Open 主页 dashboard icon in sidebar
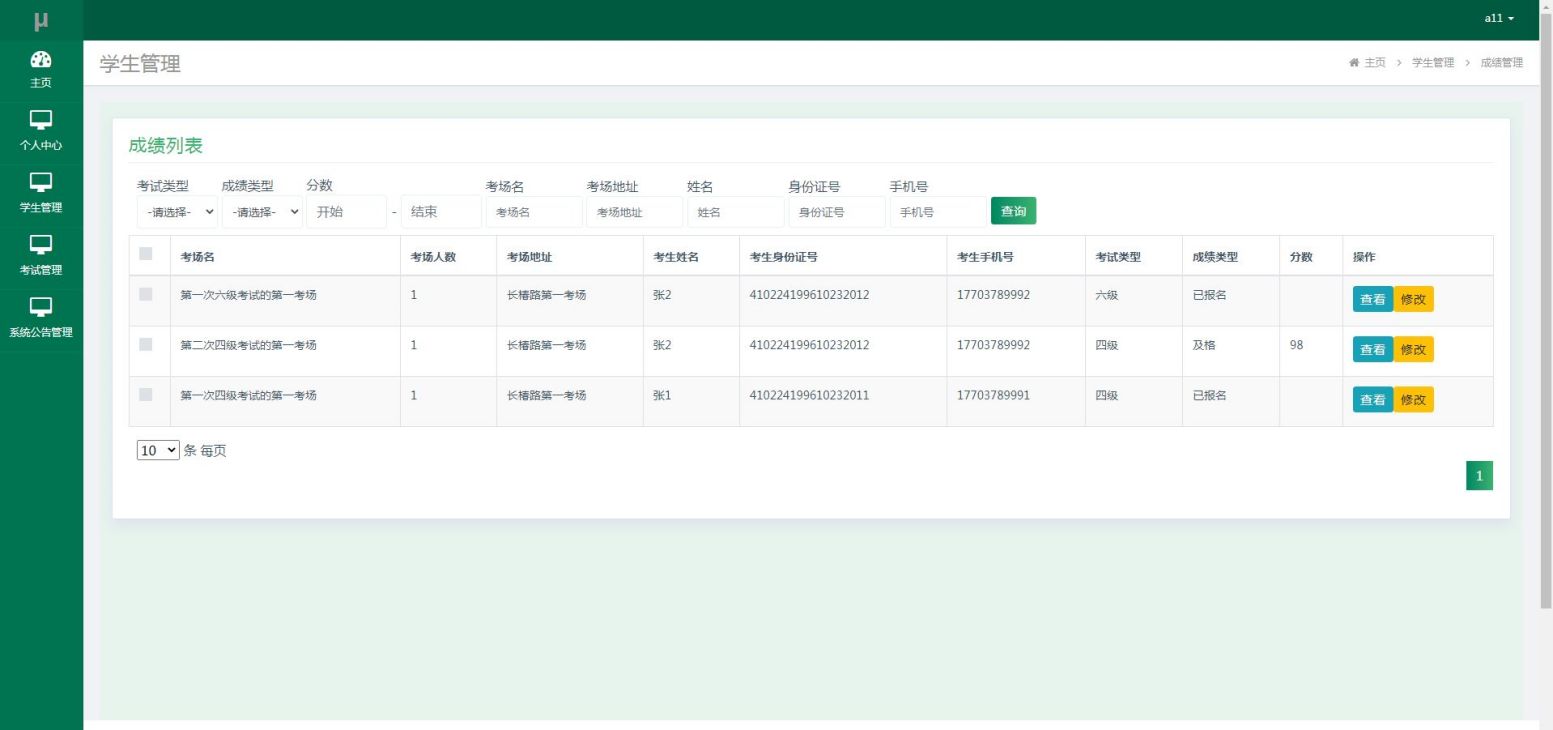This screenshot has height=730, width=1553. coord(41,59)
